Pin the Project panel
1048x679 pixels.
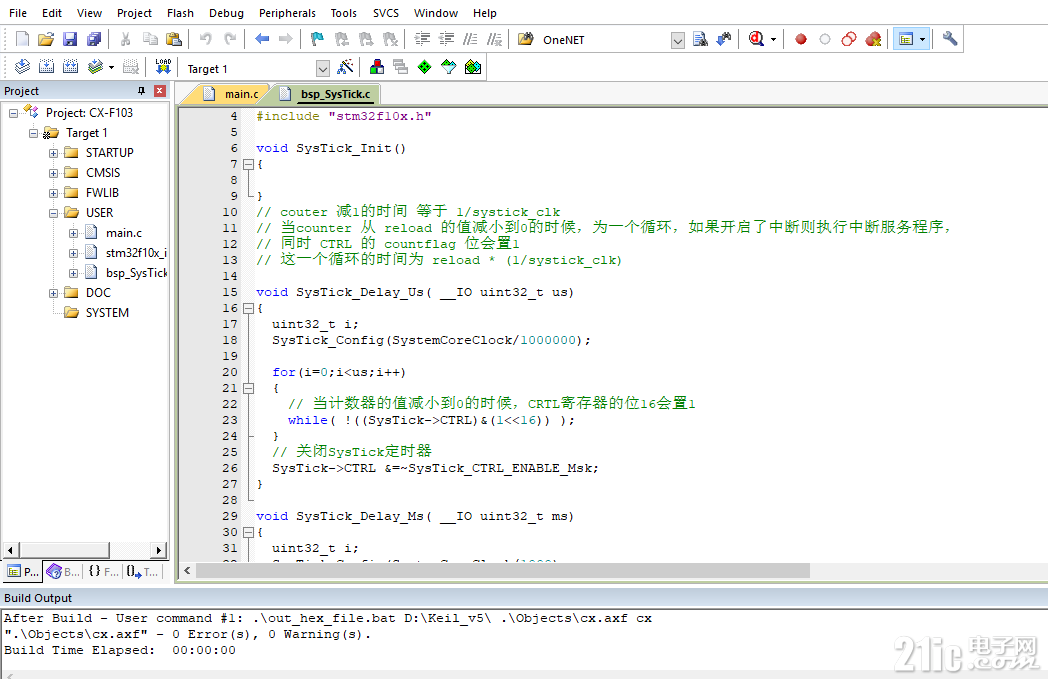pyautogui.click(x=141, y=91)
